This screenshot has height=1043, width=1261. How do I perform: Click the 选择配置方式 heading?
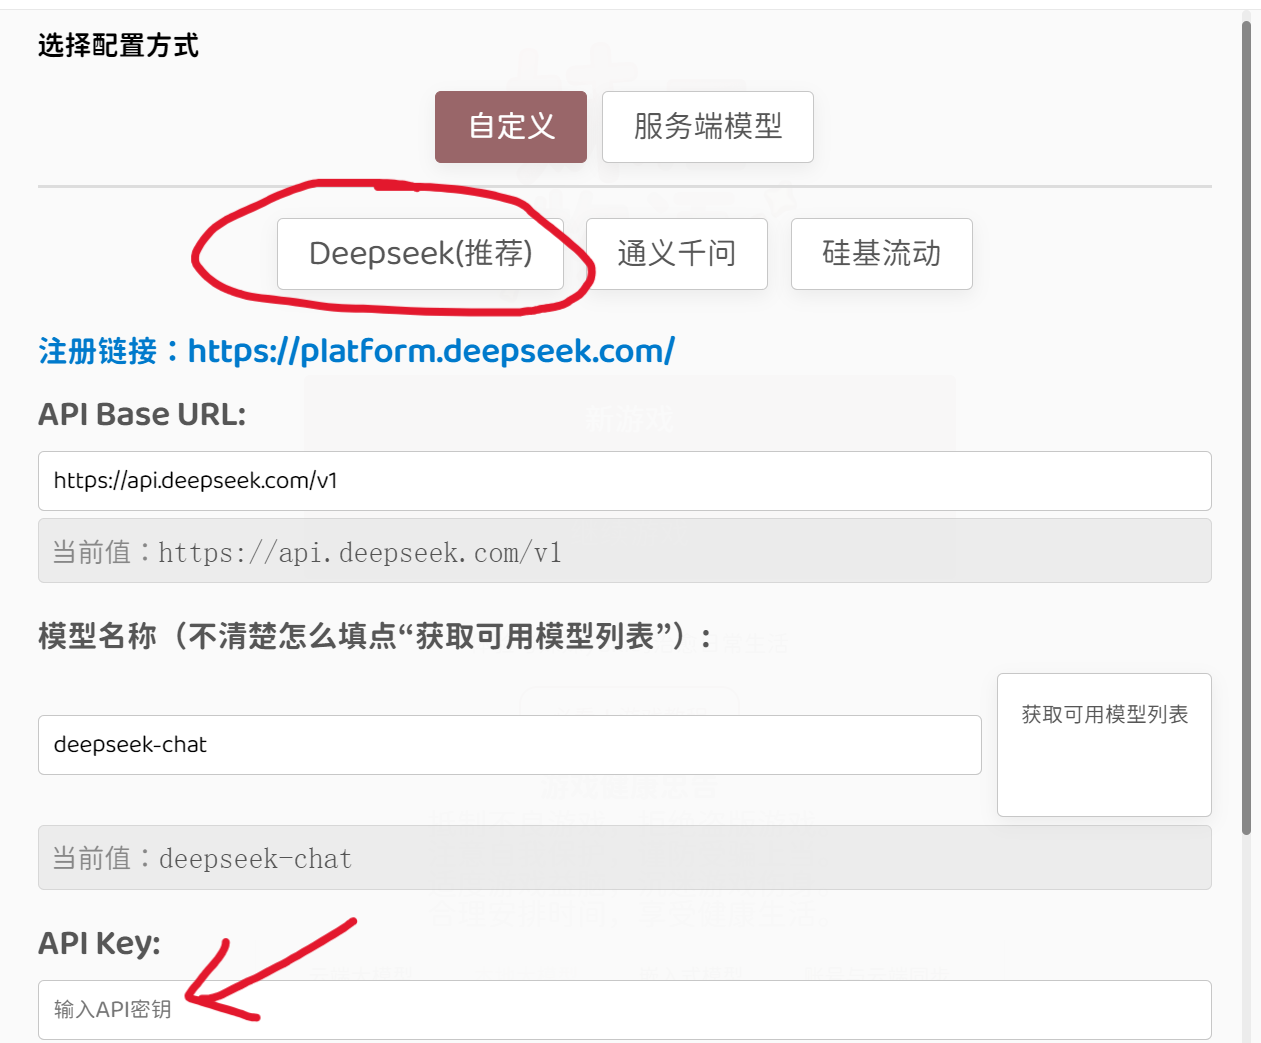(x=118, y=46)
